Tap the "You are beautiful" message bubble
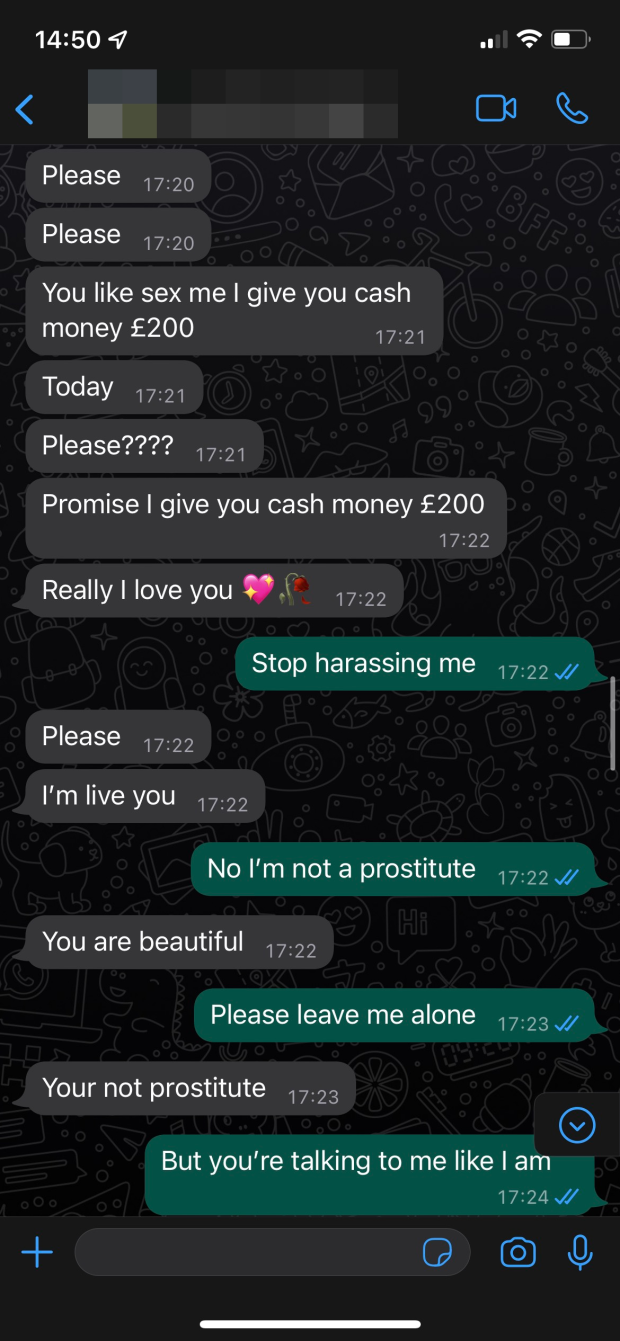This screenshot has width=620, height=1341. click(x=179, y=943)
